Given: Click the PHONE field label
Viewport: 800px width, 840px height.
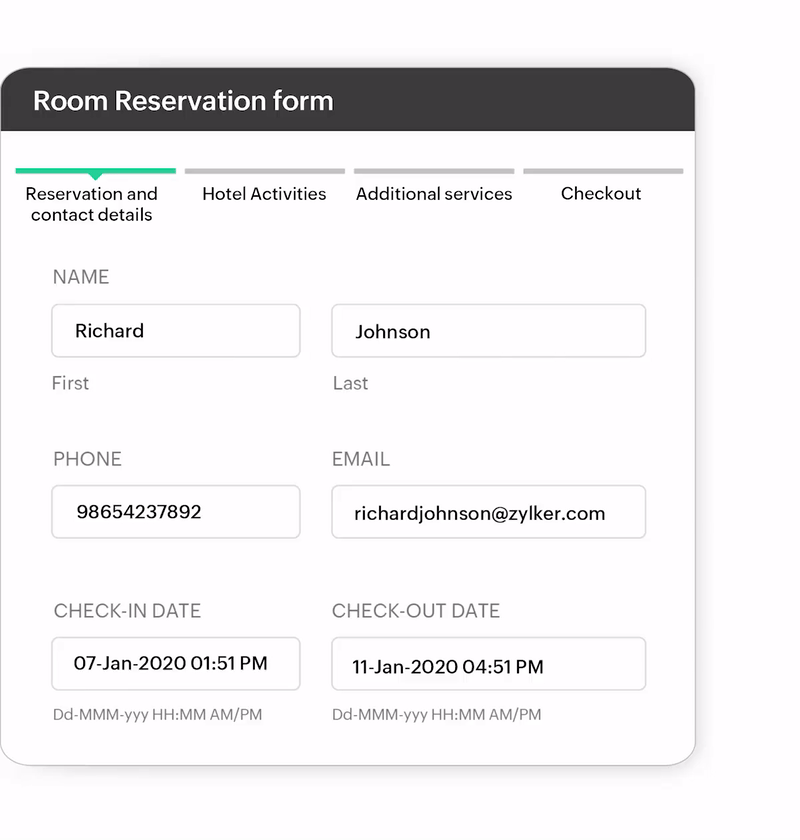Looking at the screenshot, I should (x=88, y=459).
